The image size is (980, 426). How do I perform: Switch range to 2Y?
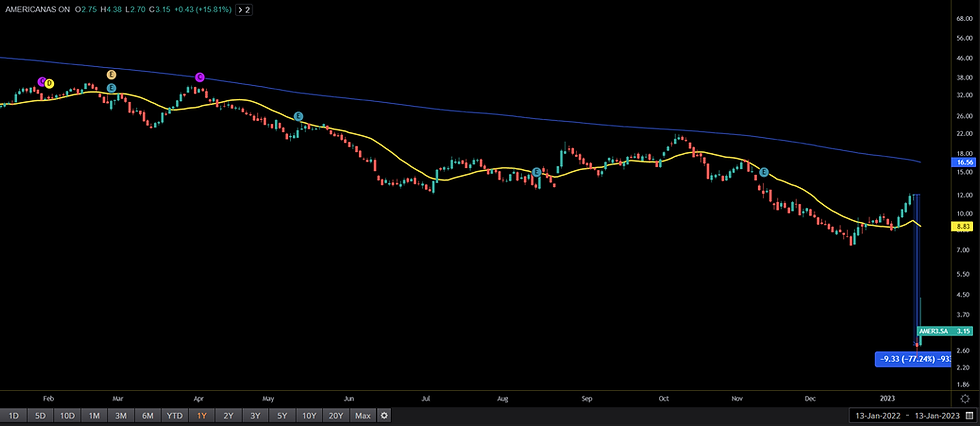coord(228,415)
